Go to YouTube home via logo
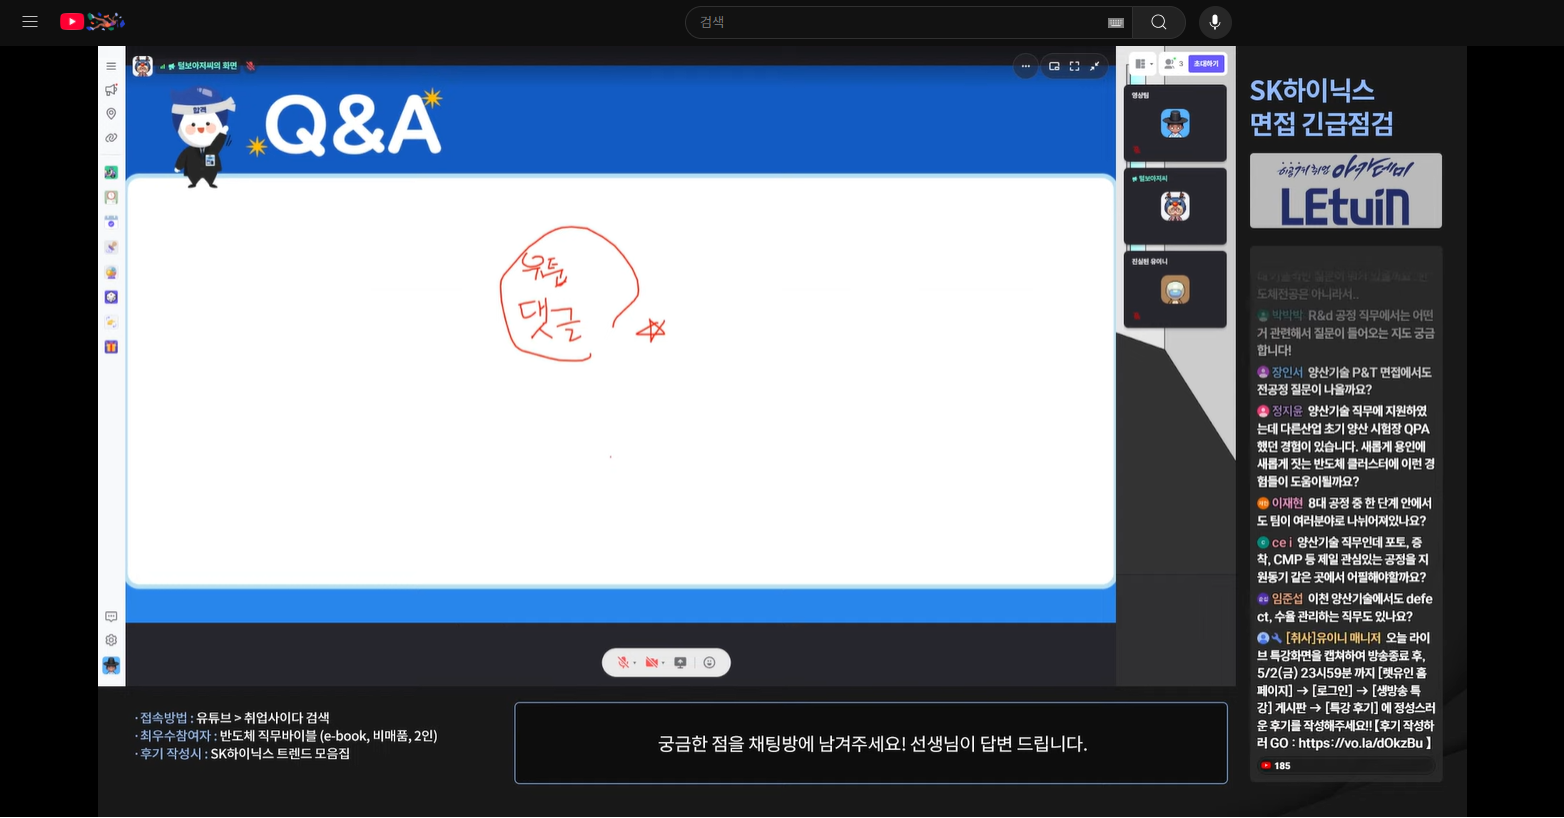 (92, 21)
